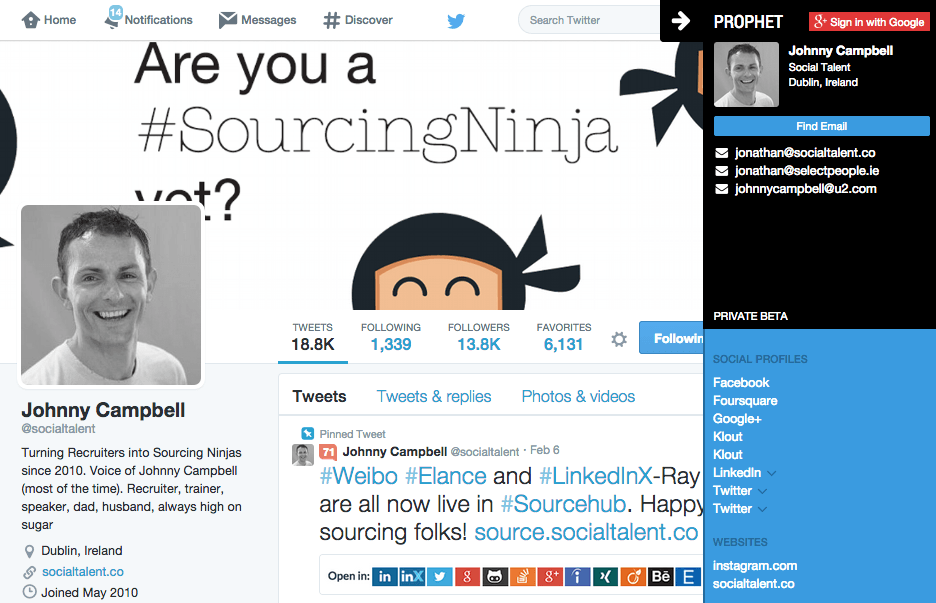Open in Indeed icon
Viewport: 936px width, 603px height.
[578, 576]
